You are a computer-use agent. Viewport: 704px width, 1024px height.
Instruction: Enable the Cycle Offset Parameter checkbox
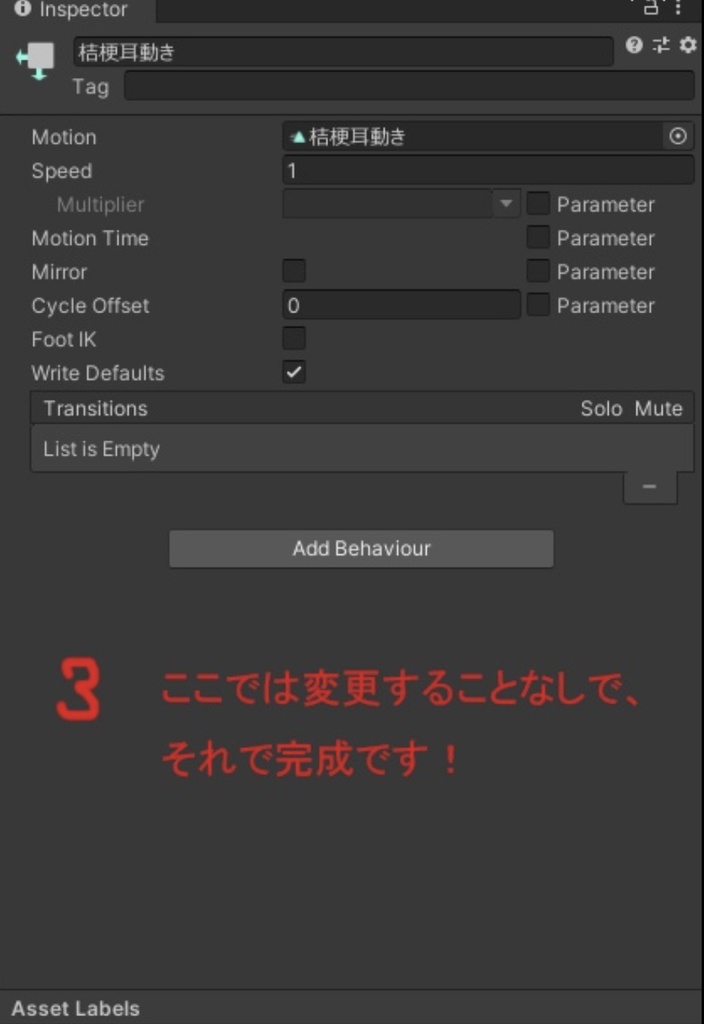538,304
